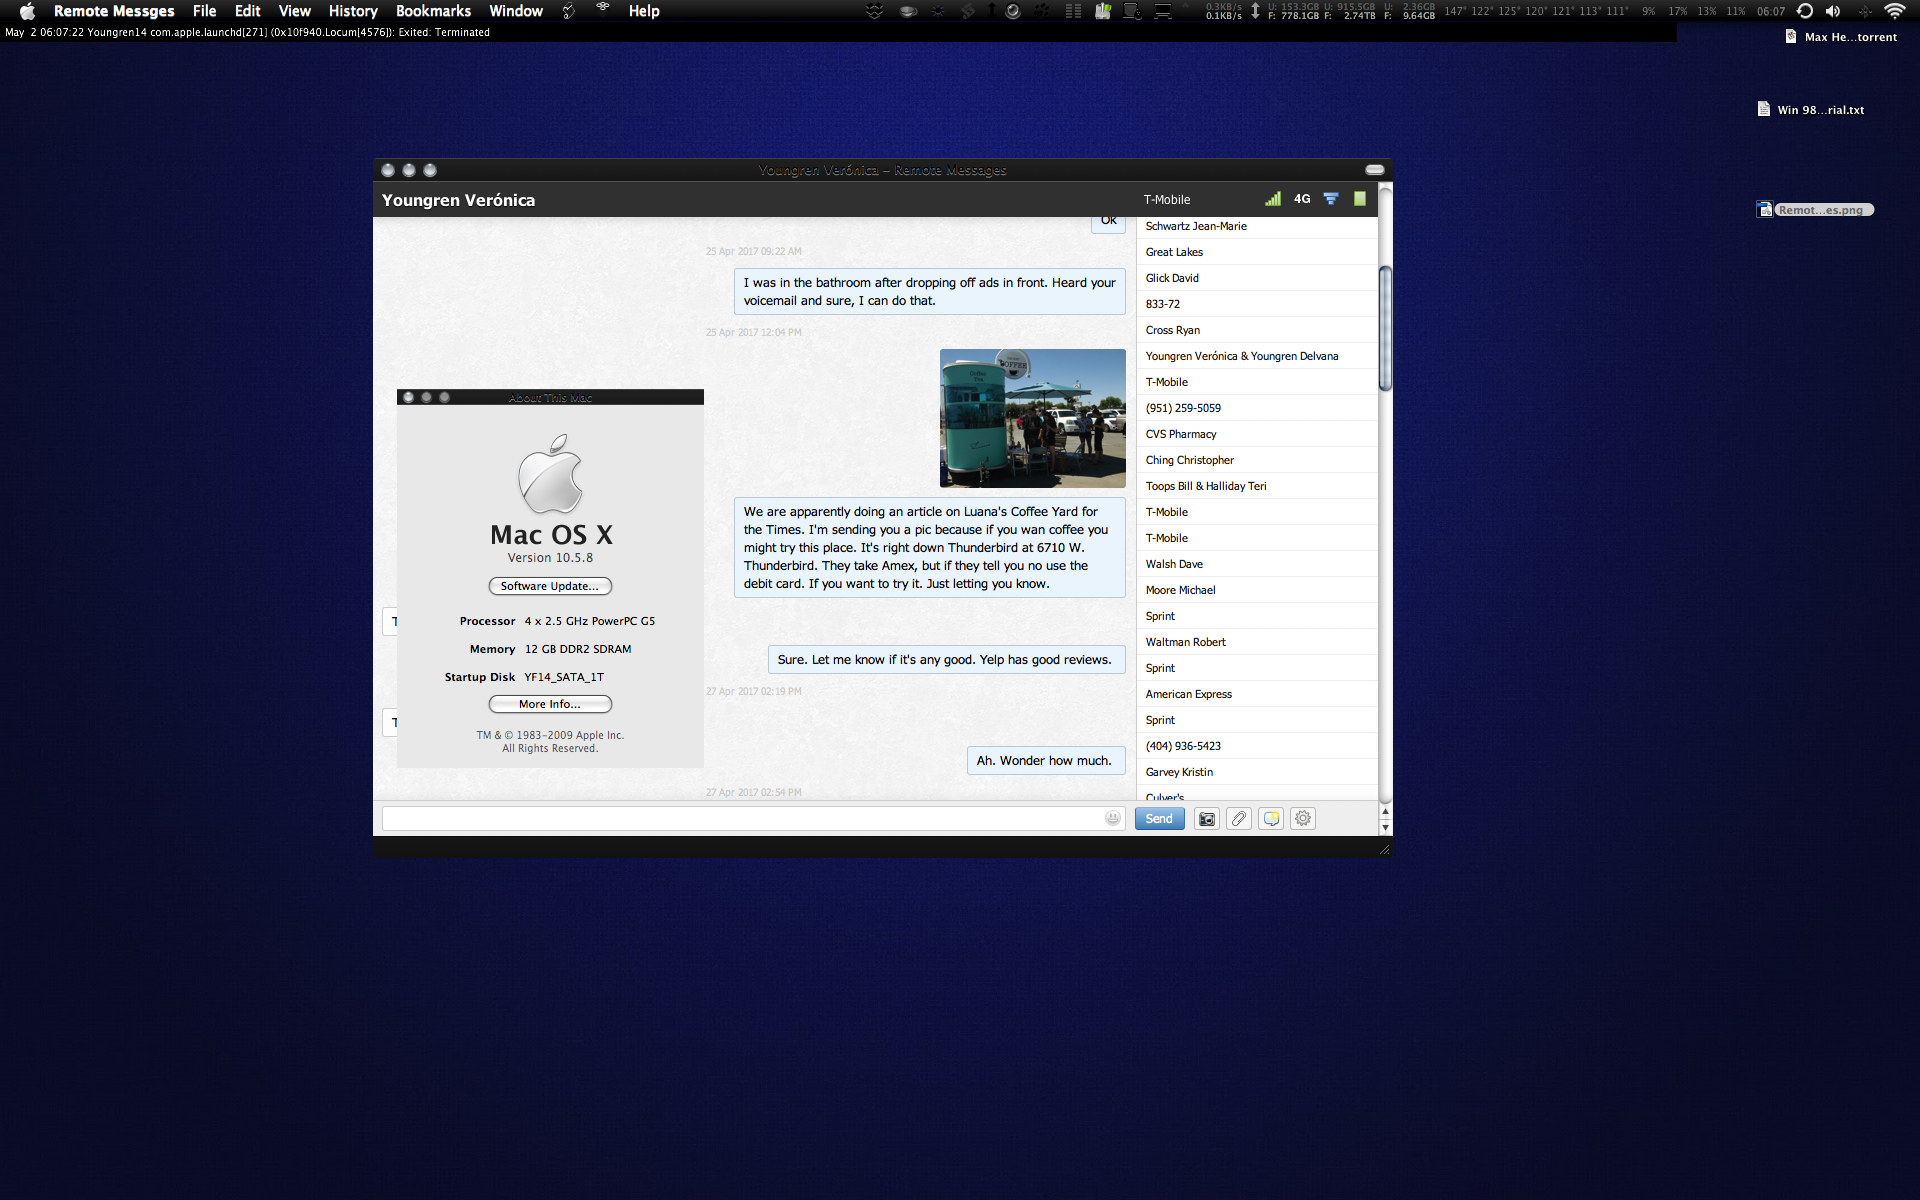The height and width of the screenshot is (1200, 1920).
Task: Select the Ching Christopher conversation
Action: pos(1257,460)
